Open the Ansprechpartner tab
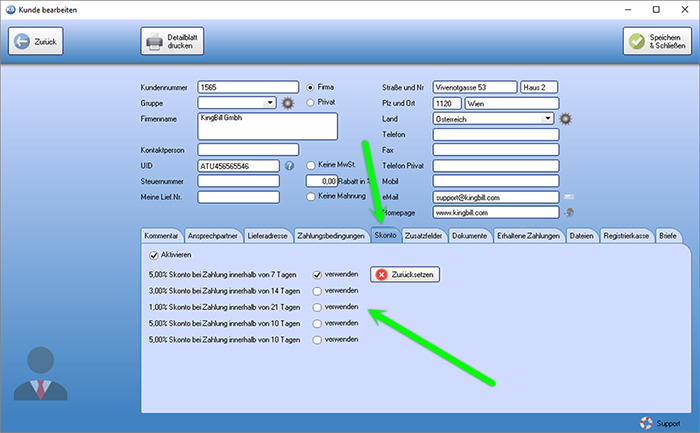 click(213, 236)
